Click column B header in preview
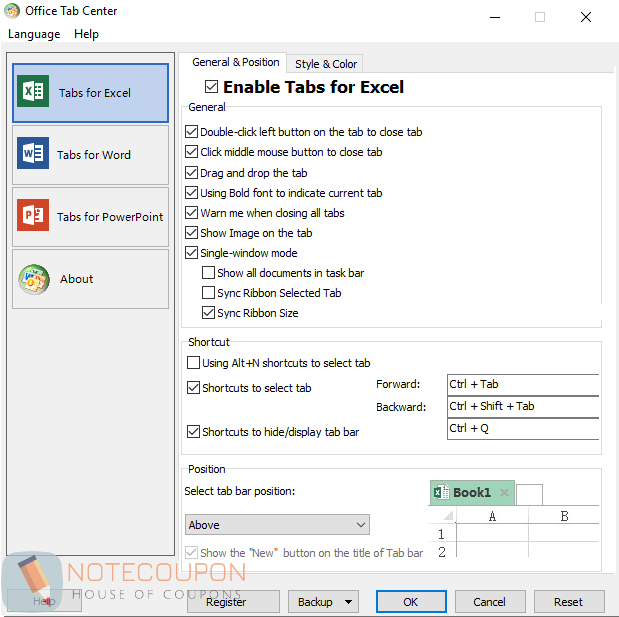 pos(564,516)
